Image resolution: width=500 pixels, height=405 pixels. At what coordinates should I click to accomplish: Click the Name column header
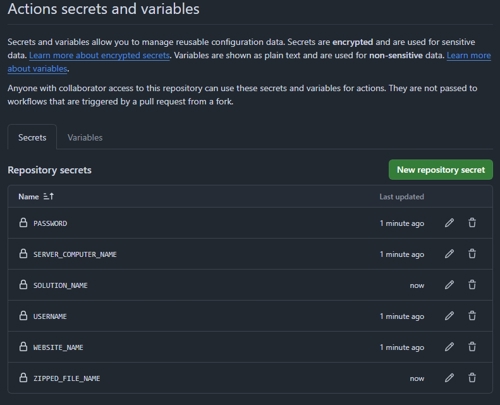click(x=29, y=197)
